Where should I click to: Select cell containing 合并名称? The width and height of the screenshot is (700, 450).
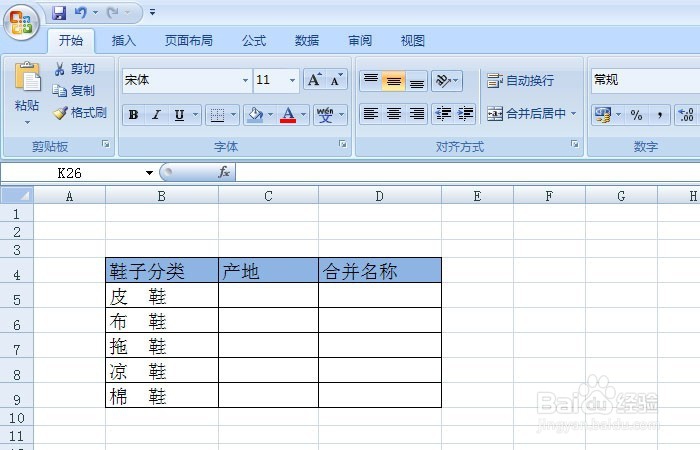pos(380,270)
